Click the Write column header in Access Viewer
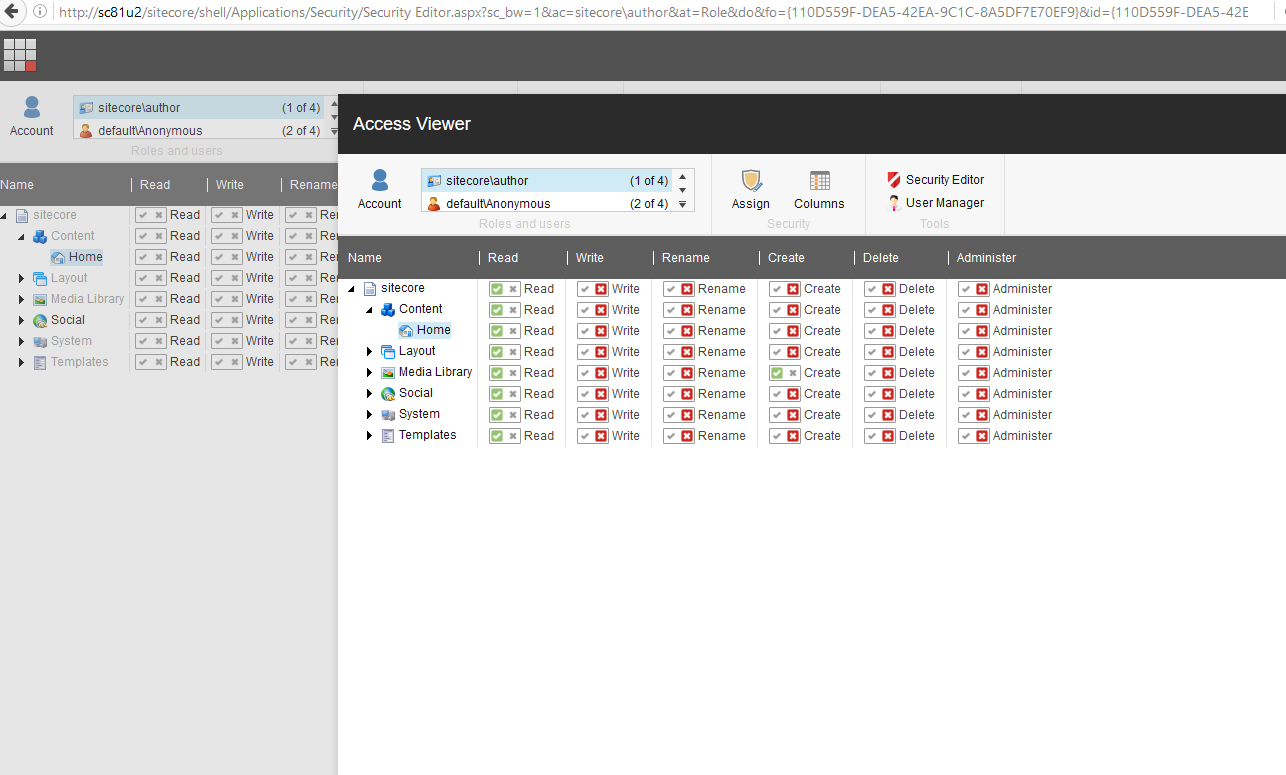 point(590,258)
